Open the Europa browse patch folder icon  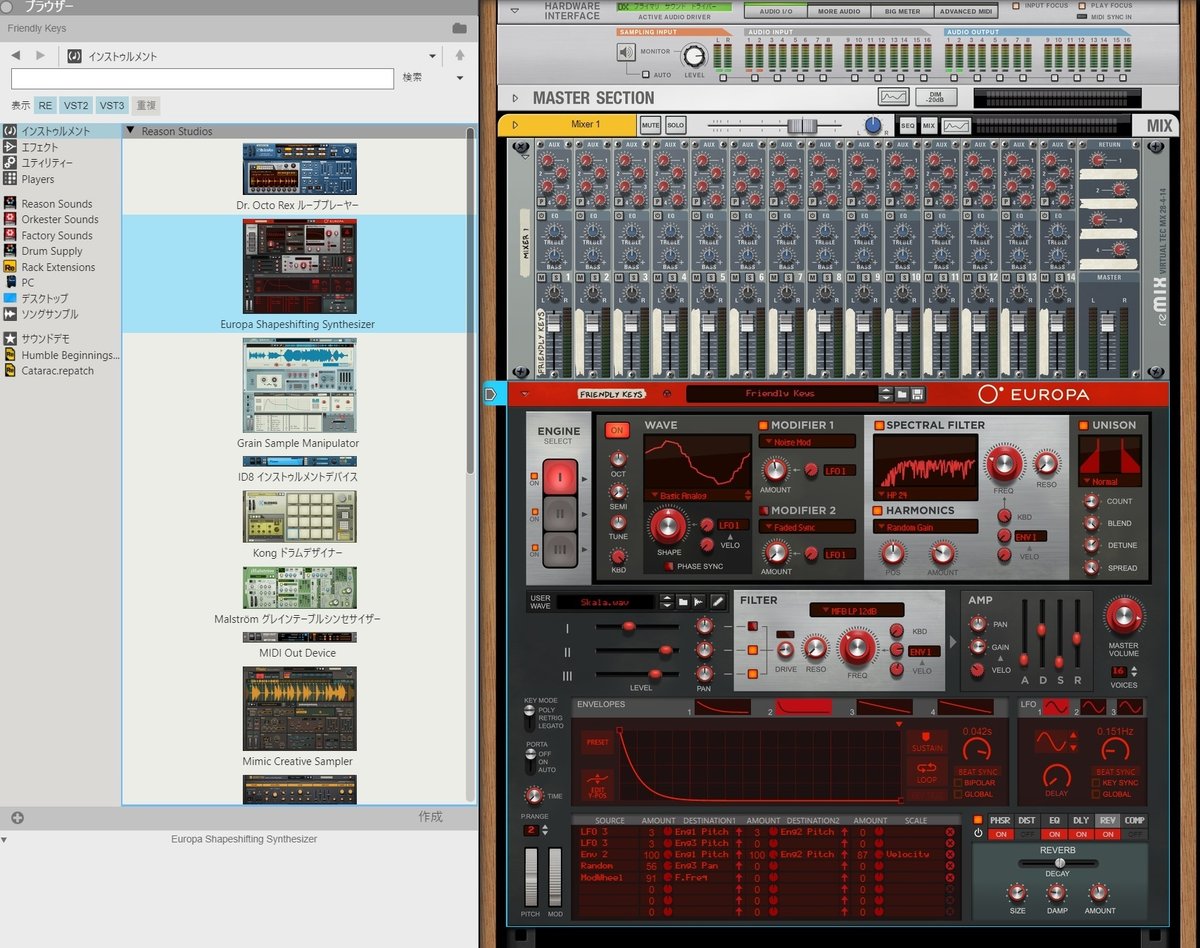(901, 394)
